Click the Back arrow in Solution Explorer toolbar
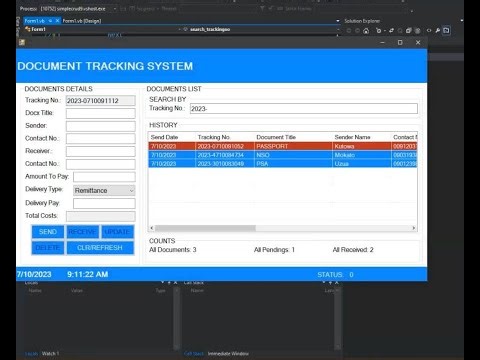 (349, 31)
